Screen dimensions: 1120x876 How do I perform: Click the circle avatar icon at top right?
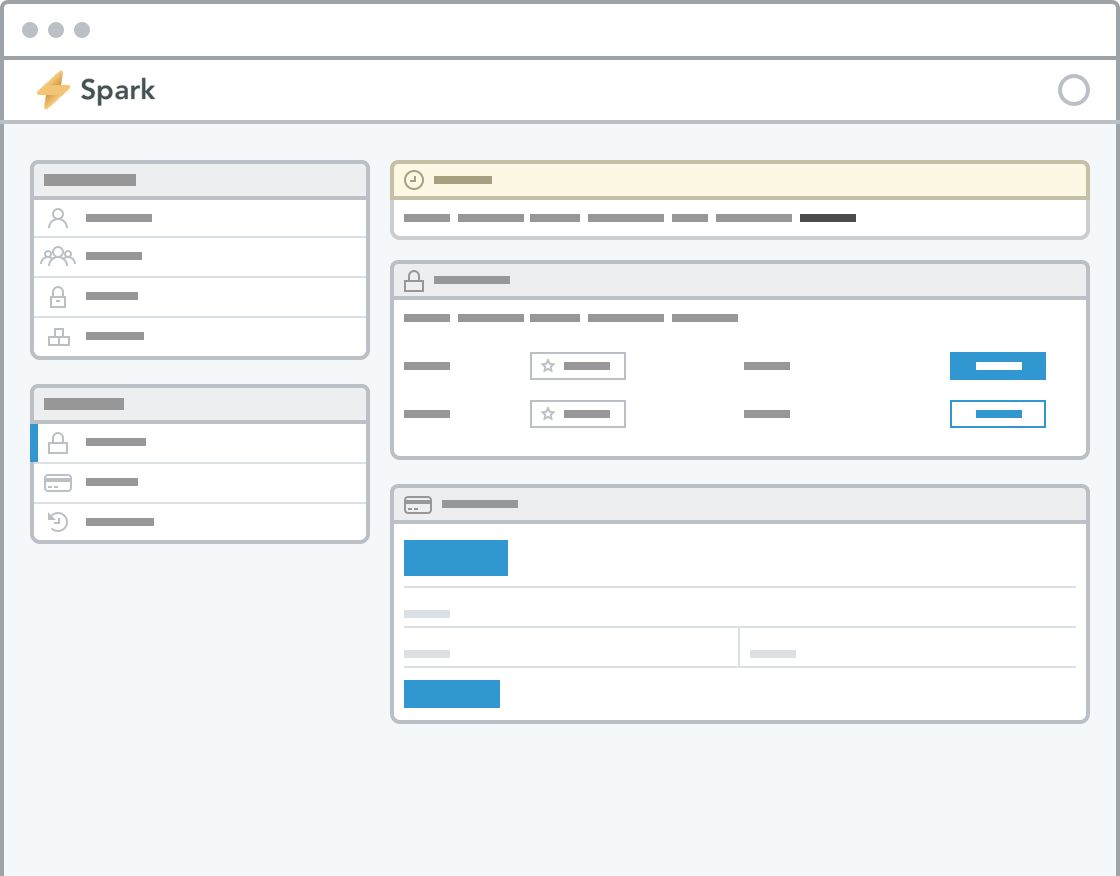[1074, 90]
